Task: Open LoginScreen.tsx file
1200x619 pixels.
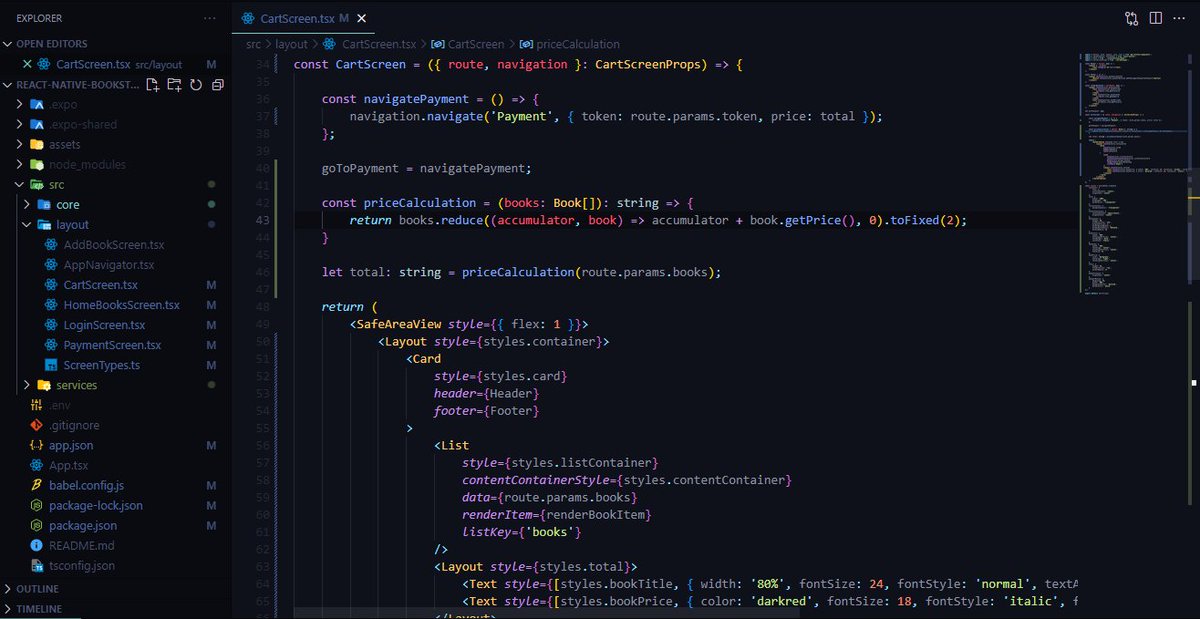Action: (115, 325)
